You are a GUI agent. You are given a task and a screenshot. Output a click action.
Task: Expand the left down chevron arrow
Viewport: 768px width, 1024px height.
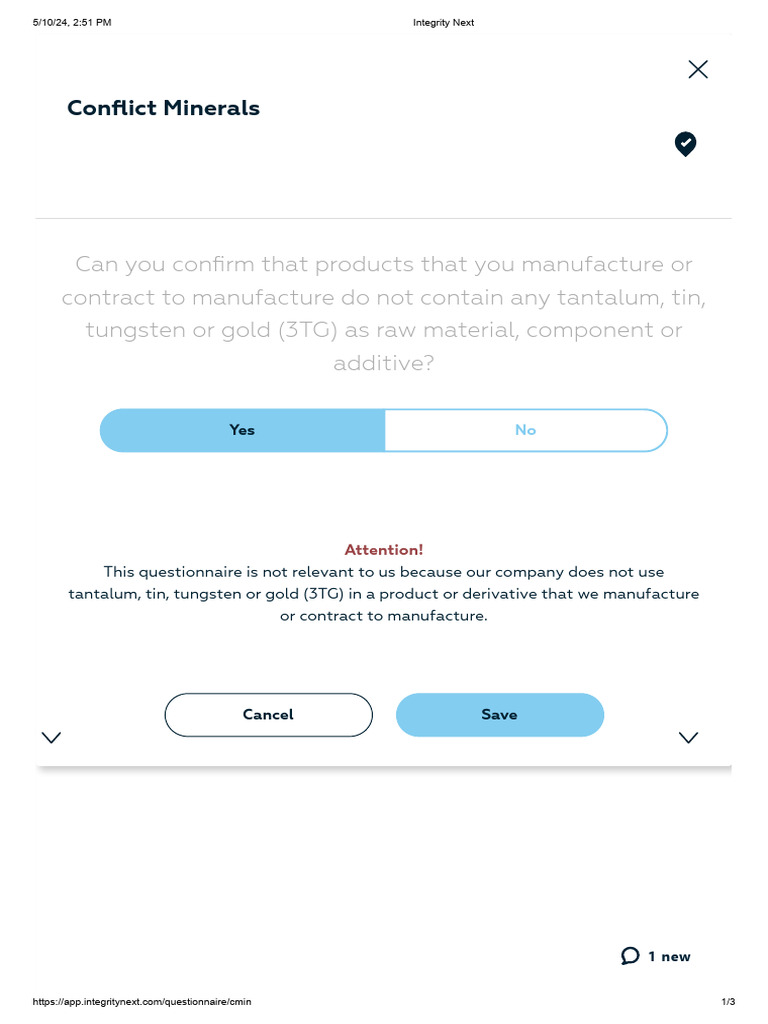pyautogui.click(x=51, y=738)
